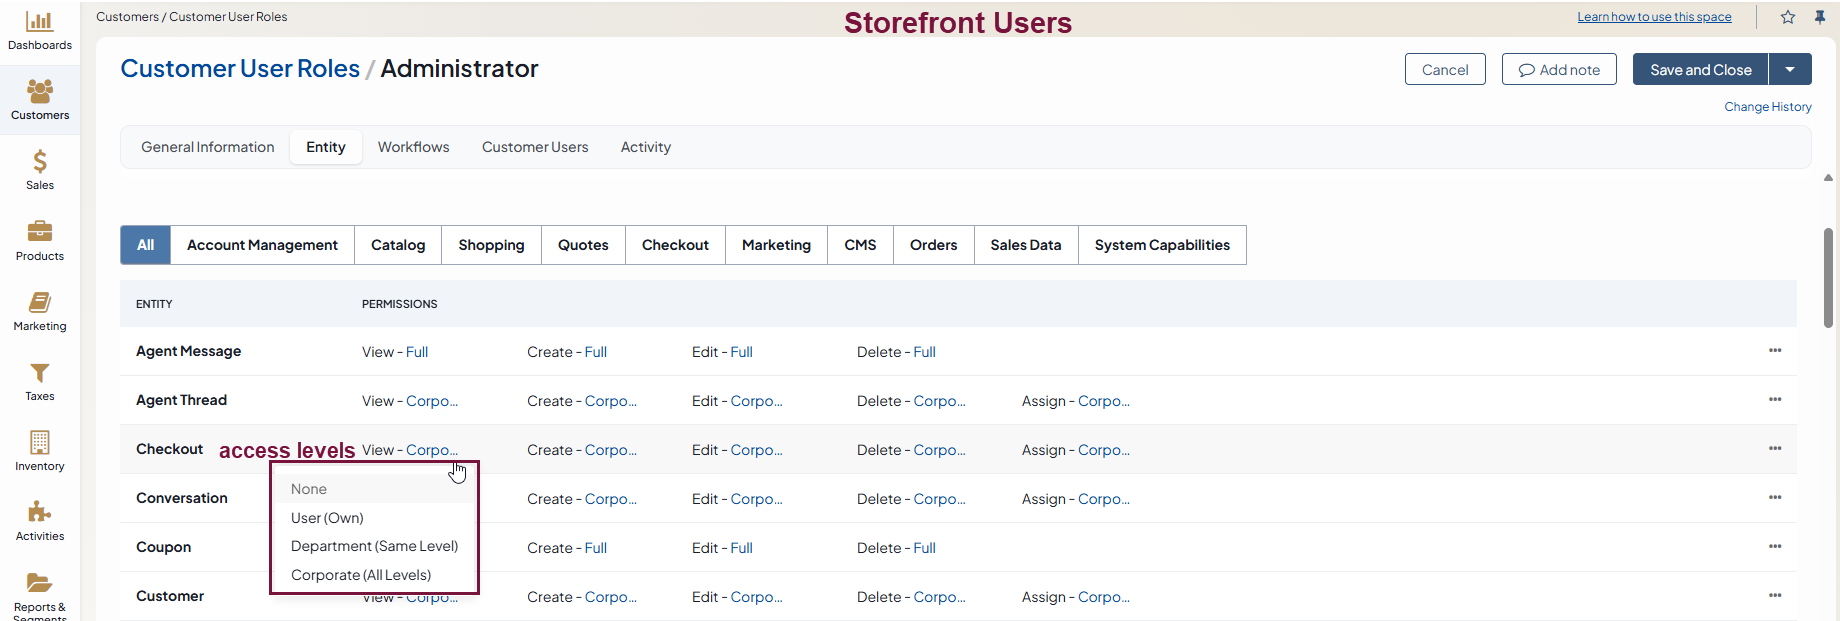The width and height of the screenshot is (1840, 621).
Task: Click the Add note button
Action: (x=1559, y=70)
